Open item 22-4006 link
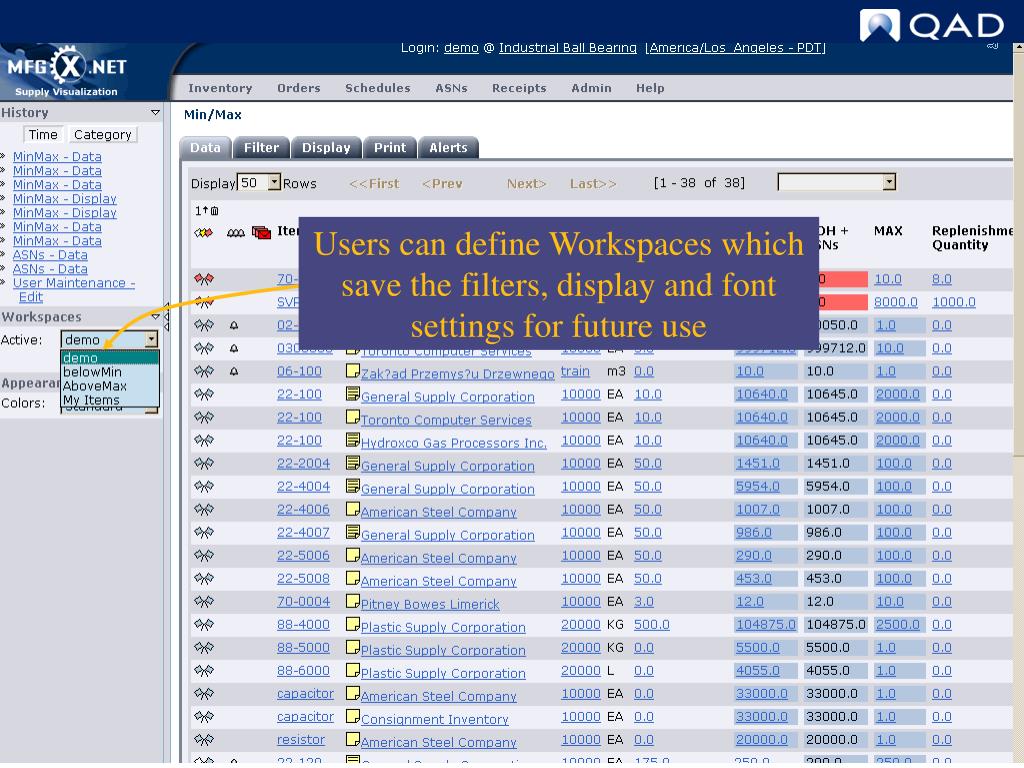 tap(303, 510)
